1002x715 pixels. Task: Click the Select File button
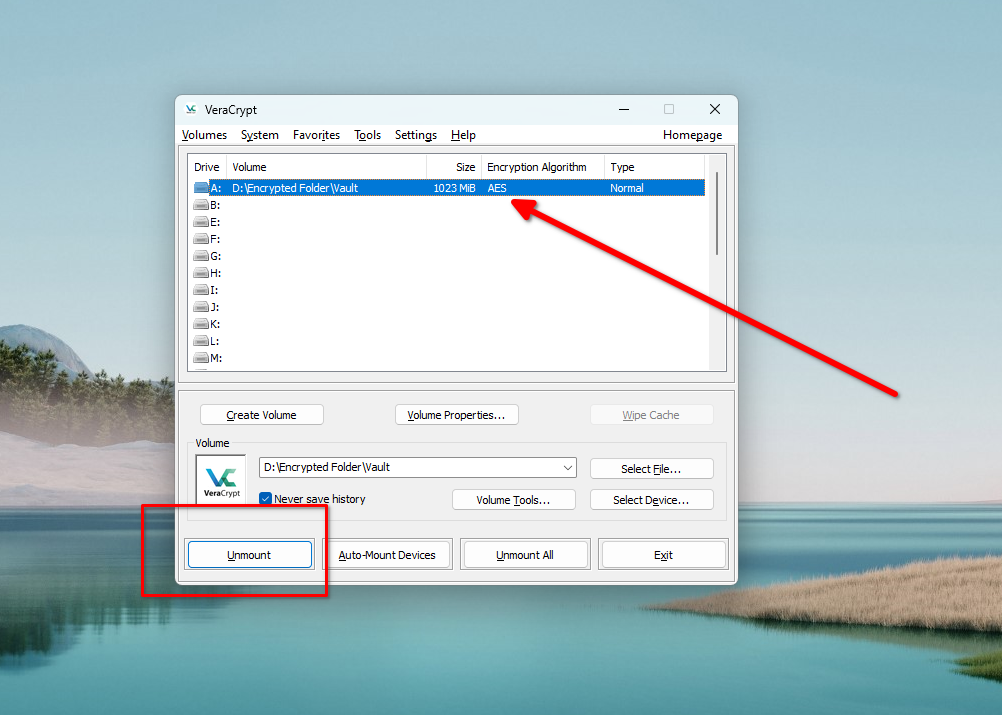pos(651,468)
